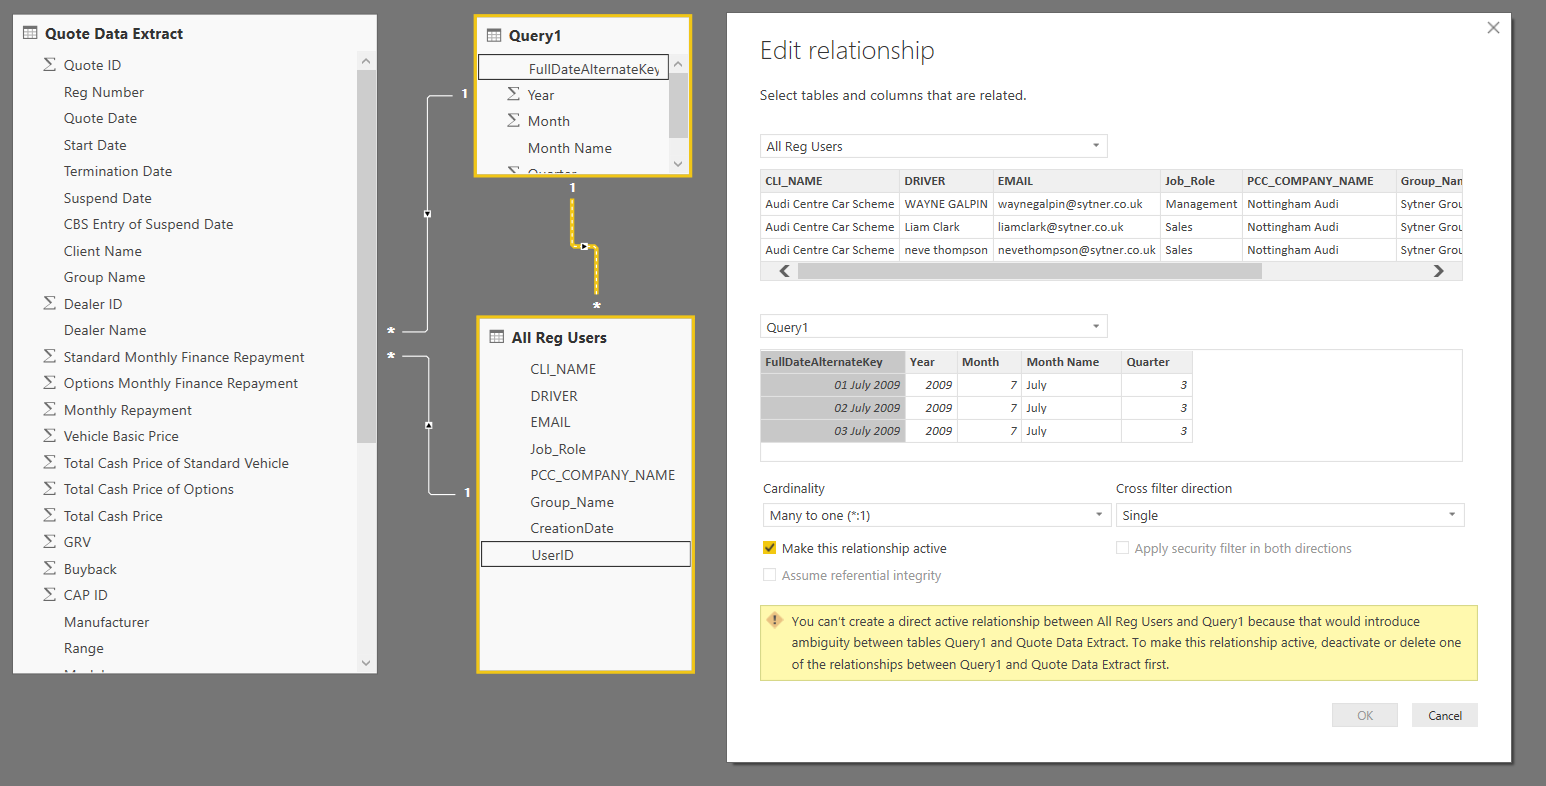1546x786 pixels.
Task: Select the FullDateAlternateKey column header in the preview
Action: pos(833,362)
